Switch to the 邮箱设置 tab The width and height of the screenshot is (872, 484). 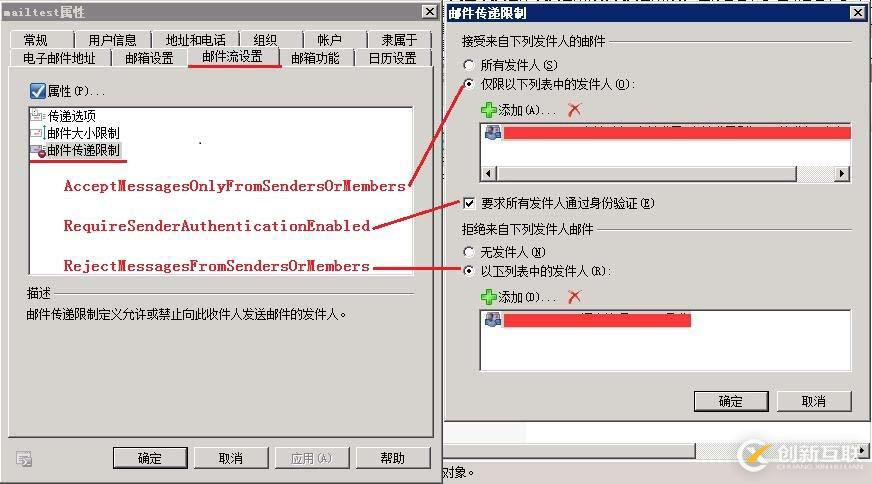(x=149, y=58)
